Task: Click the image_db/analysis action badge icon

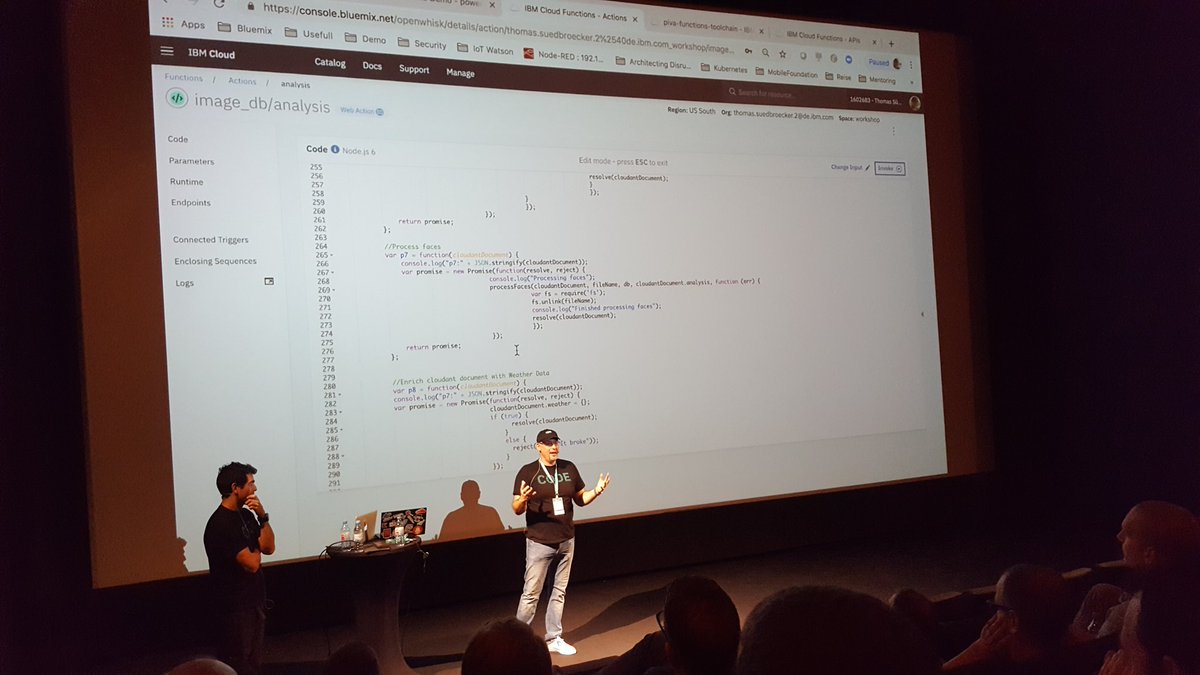Action: [x=178, y=98]
